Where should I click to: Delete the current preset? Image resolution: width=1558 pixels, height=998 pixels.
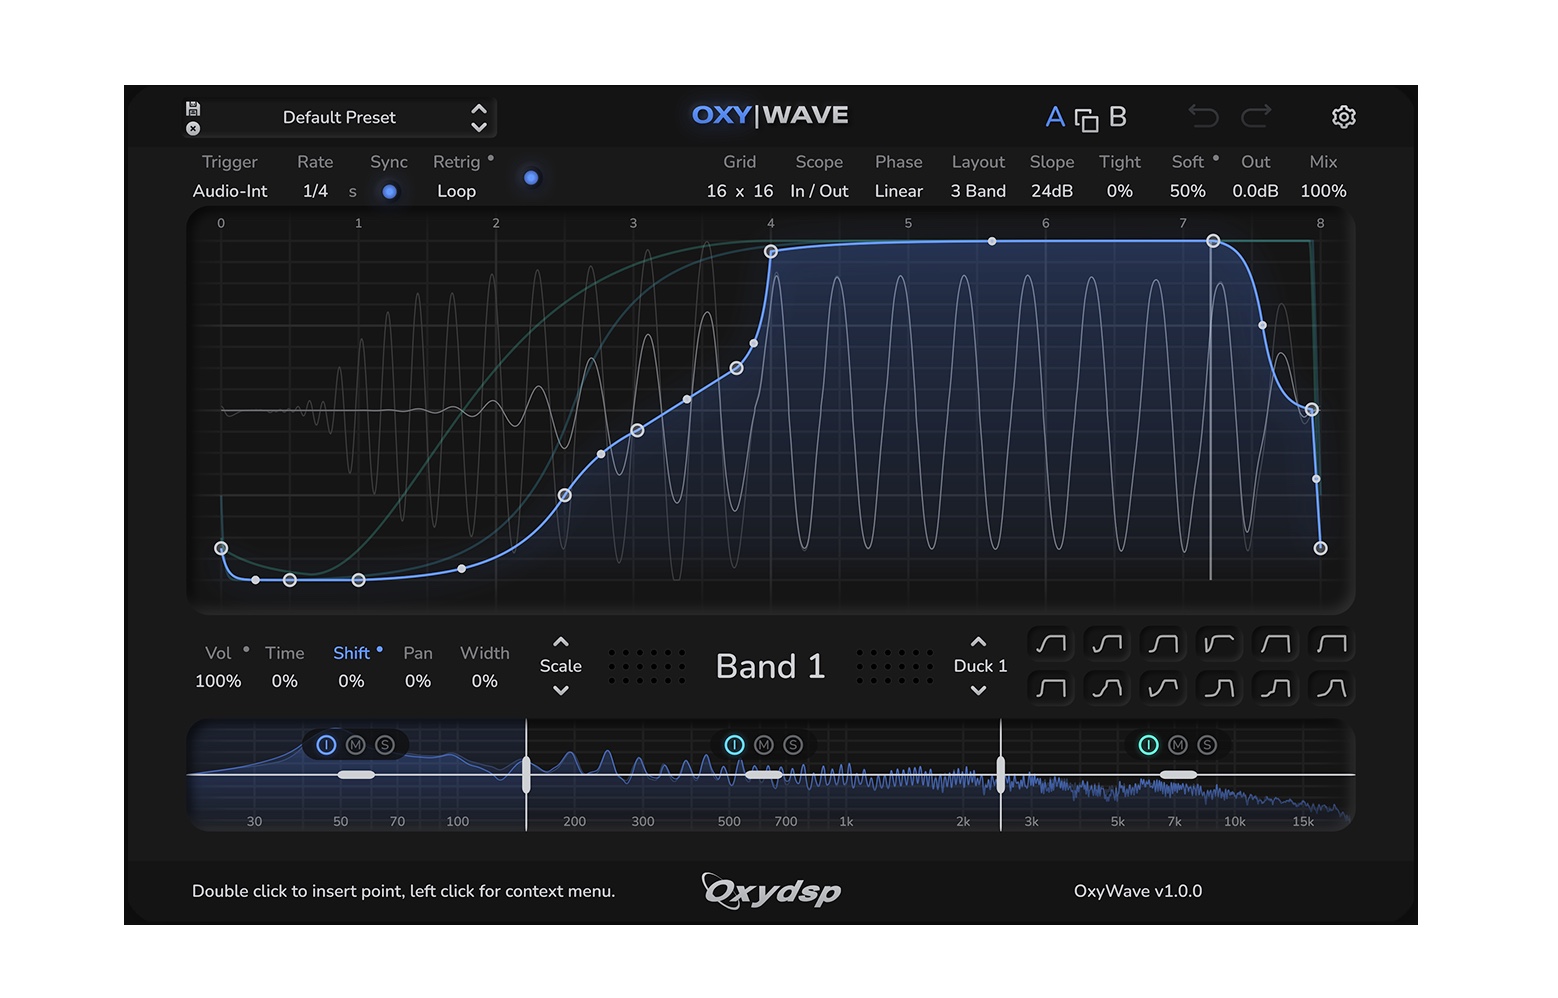(x=193, y=128)
